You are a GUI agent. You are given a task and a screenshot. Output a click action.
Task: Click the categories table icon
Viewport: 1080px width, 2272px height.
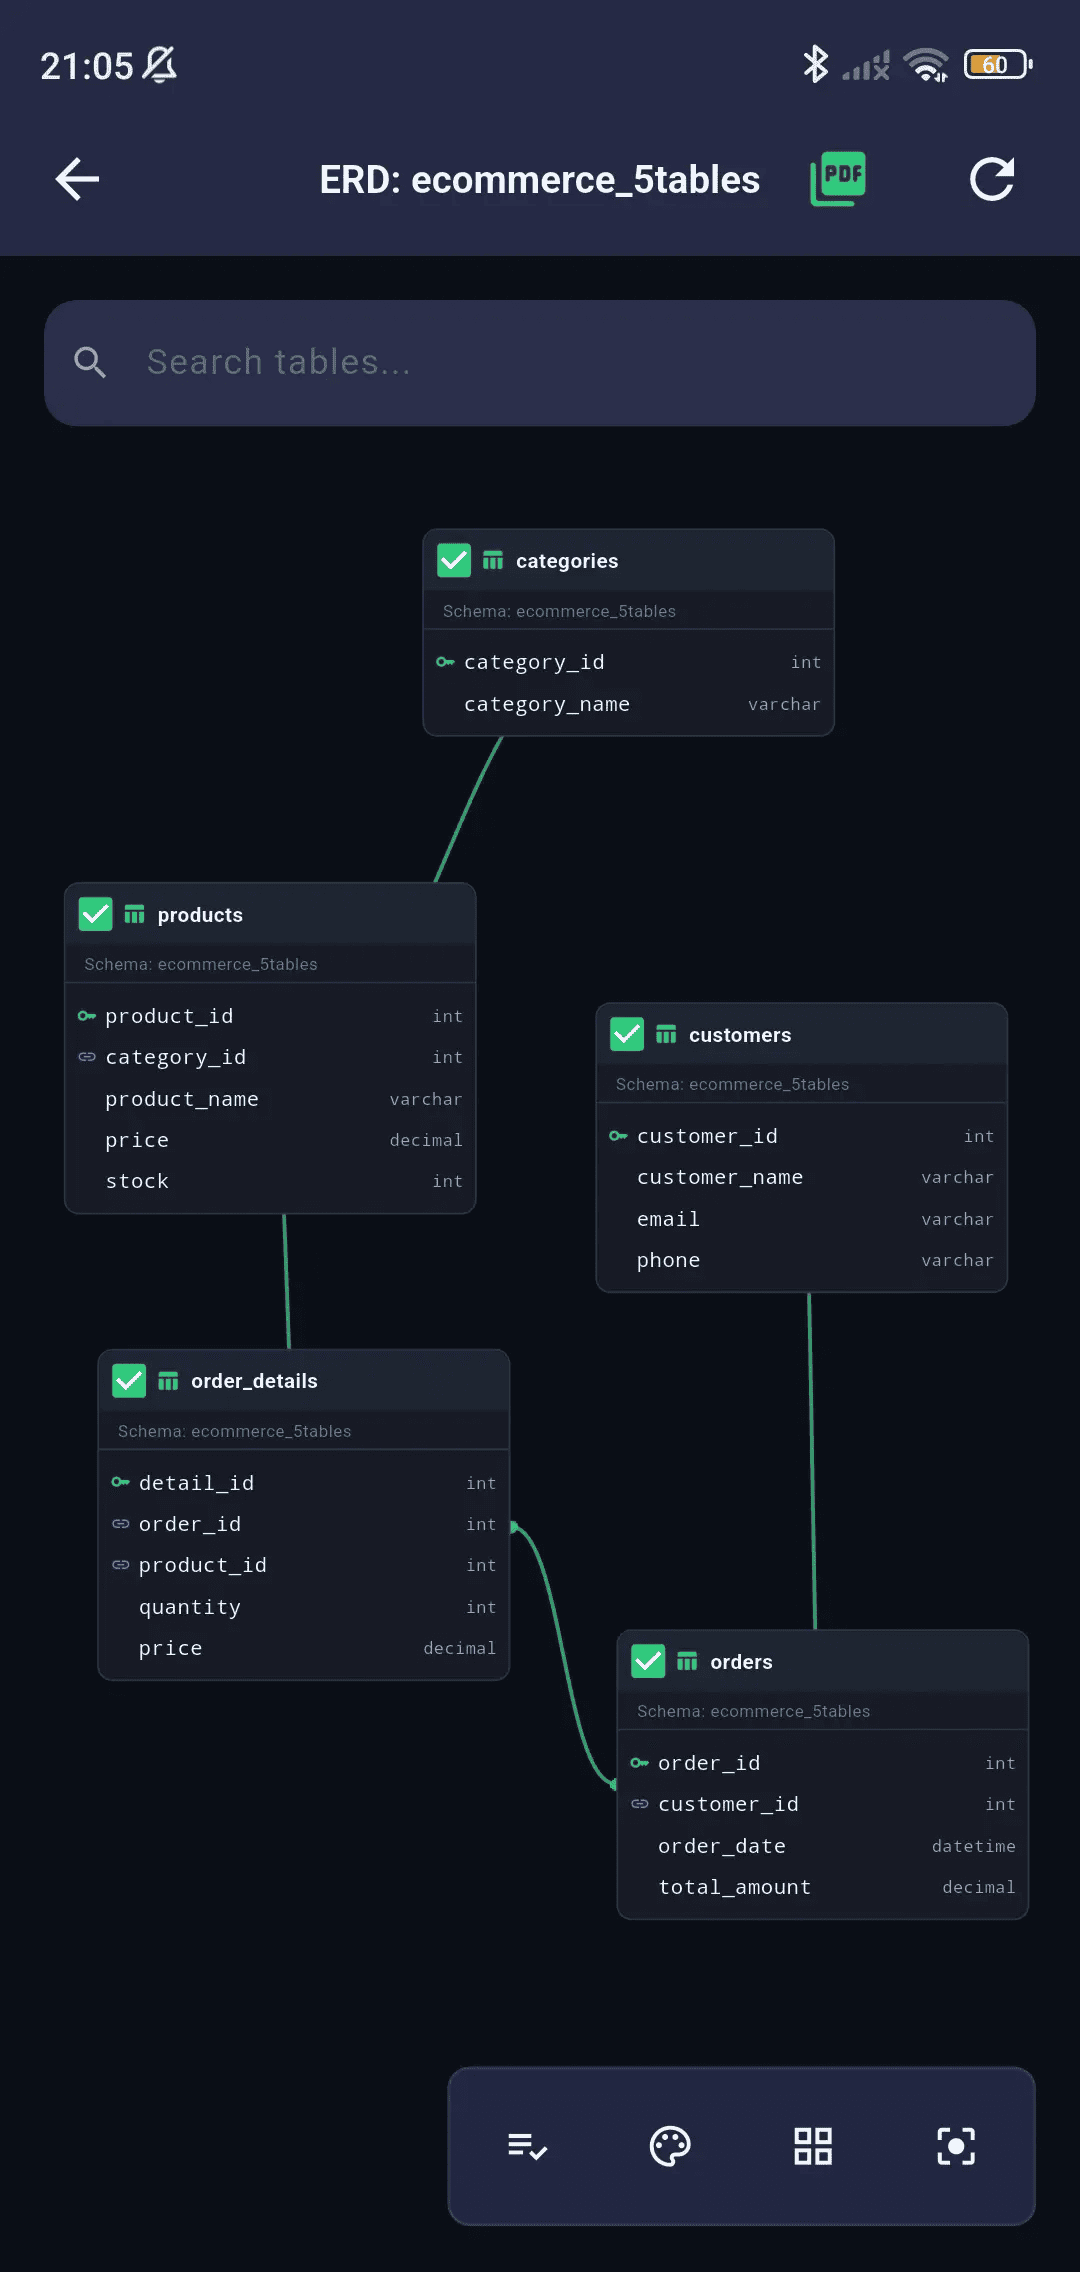click(493, 560)
